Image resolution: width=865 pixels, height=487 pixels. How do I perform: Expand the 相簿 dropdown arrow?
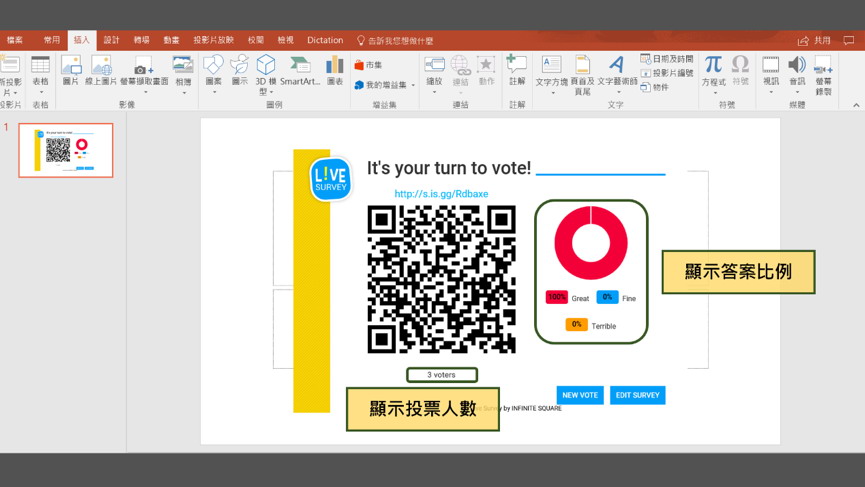[x=184, y=93]
